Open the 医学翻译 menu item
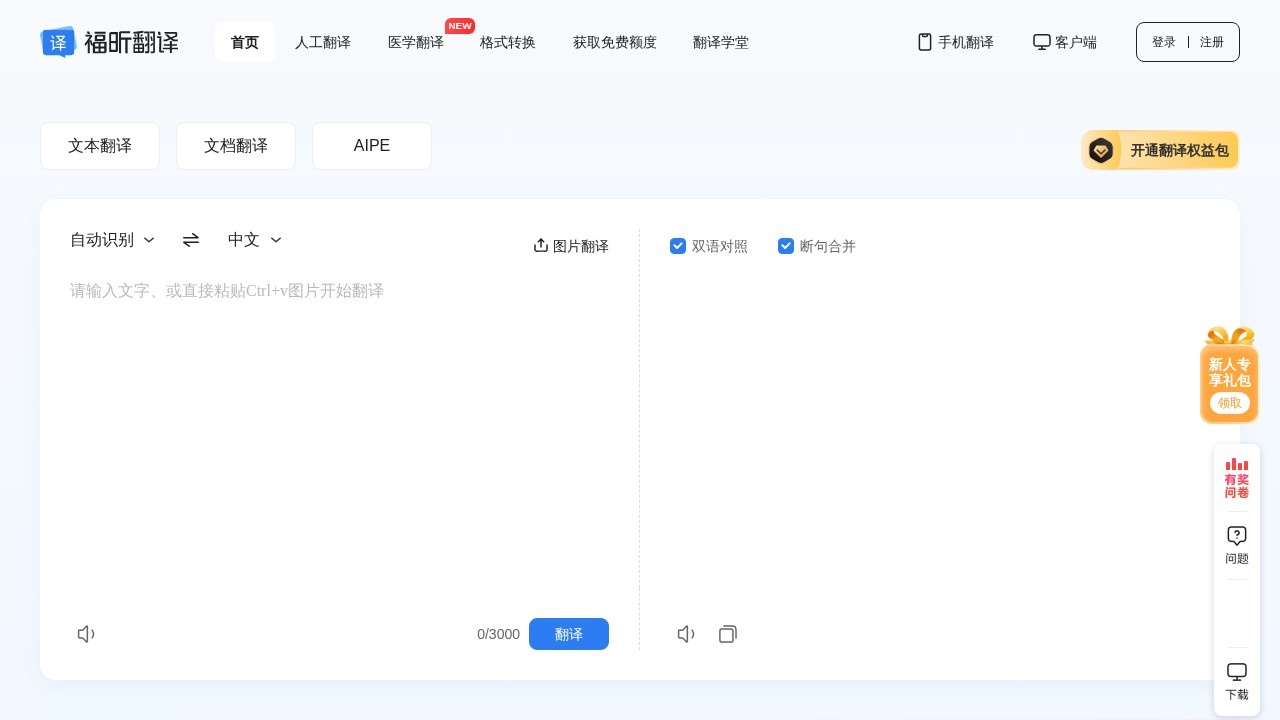Image resolution: width=1280 pixels, height=720 pixels. pyautogui.click(x=416, y=42)
